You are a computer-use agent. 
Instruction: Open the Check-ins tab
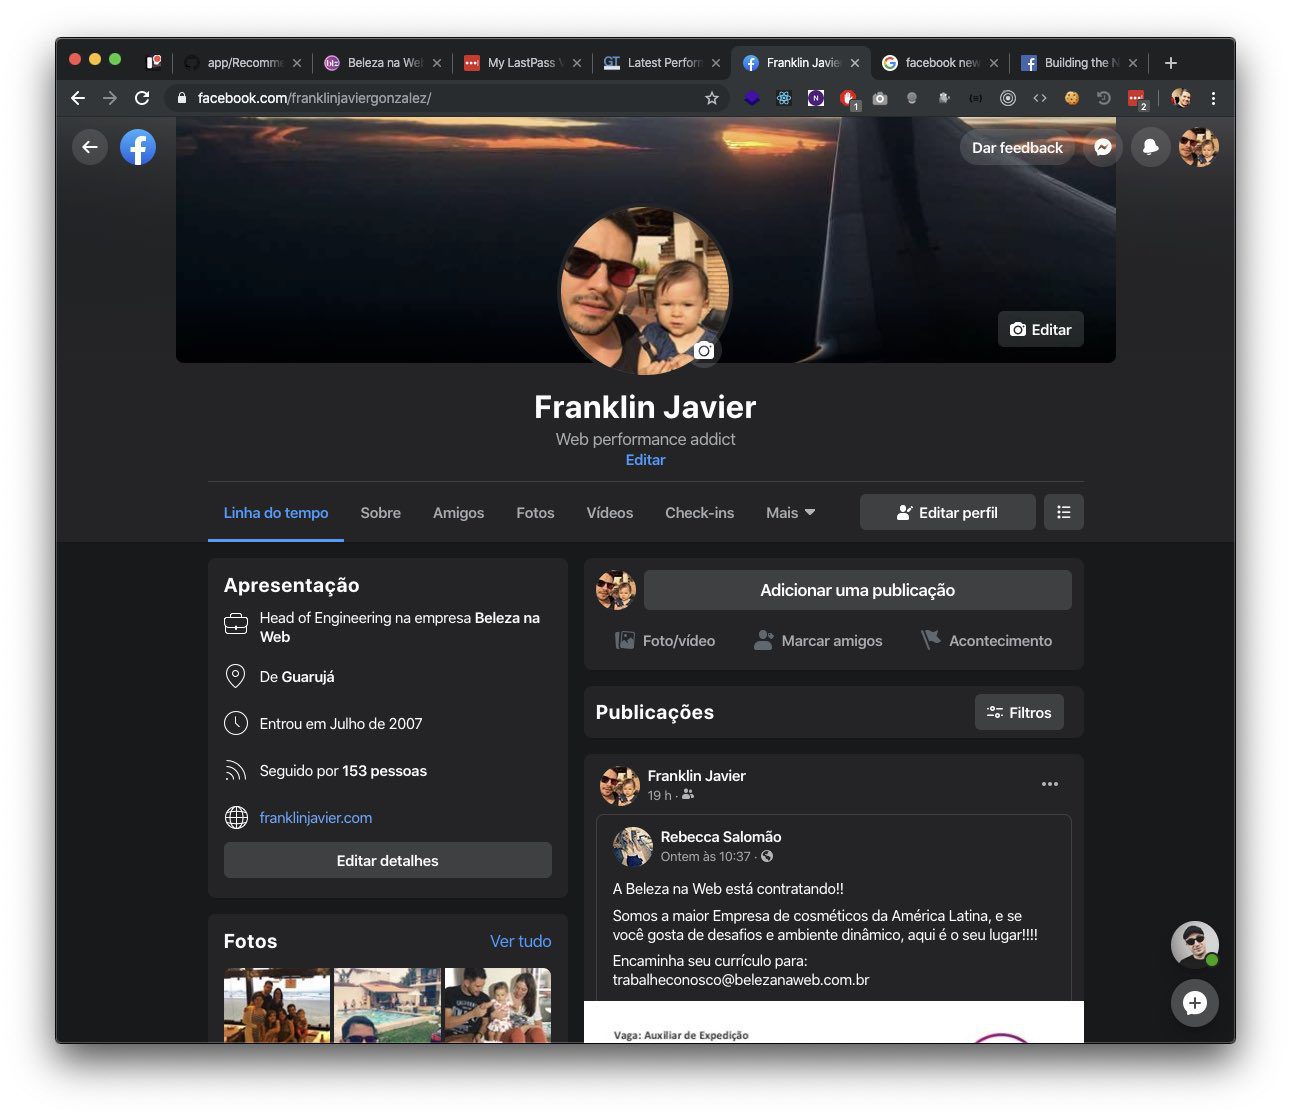click(699, 512)
